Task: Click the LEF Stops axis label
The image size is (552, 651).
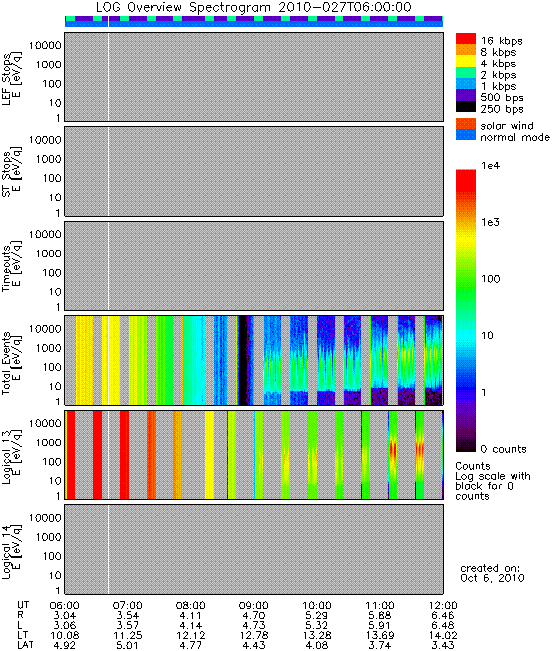Action: tap(12, 77)
